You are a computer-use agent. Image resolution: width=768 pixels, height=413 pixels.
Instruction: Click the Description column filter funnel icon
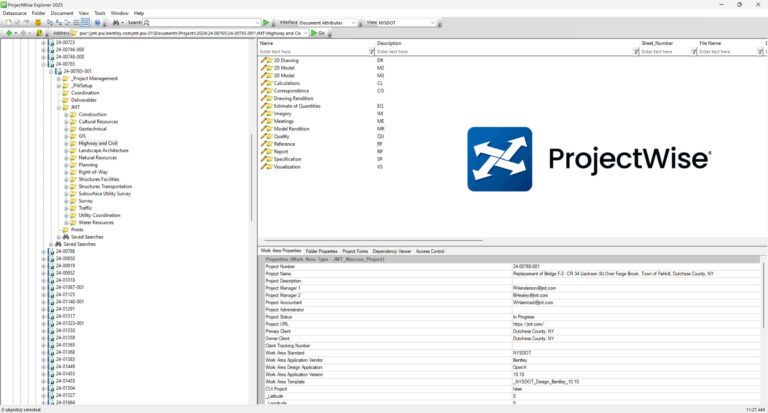(636, 51)
